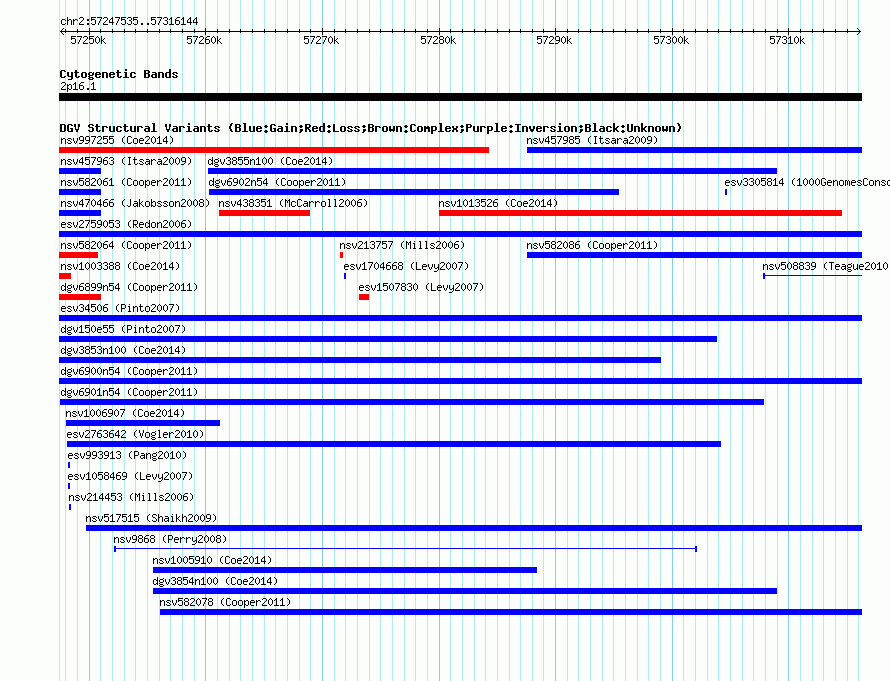Image resolution: width=890 pixels, height=681 pixels.
Task: Open esv34506 (Pinto2007) variant label
Action: [x=120, y=308]
